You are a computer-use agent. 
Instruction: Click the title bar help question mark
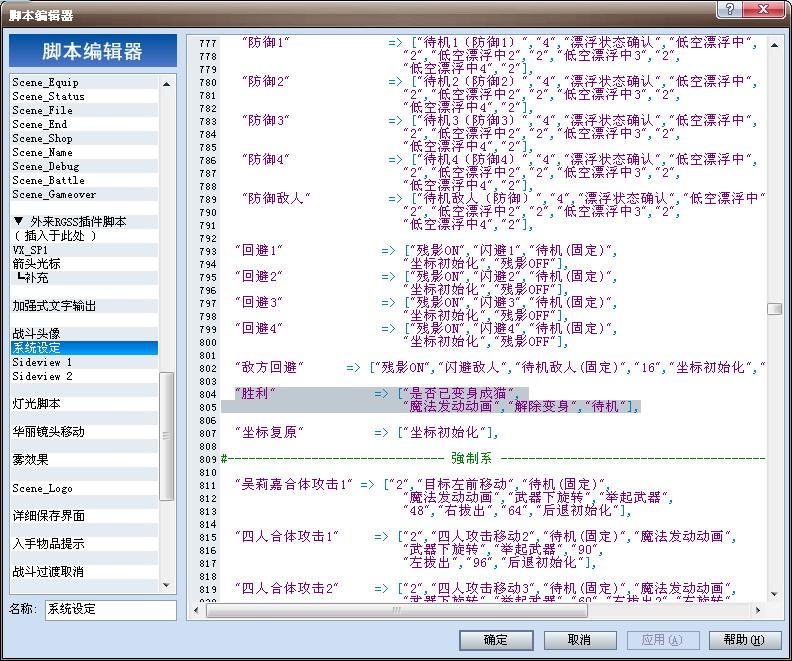(x=730, y=9)
